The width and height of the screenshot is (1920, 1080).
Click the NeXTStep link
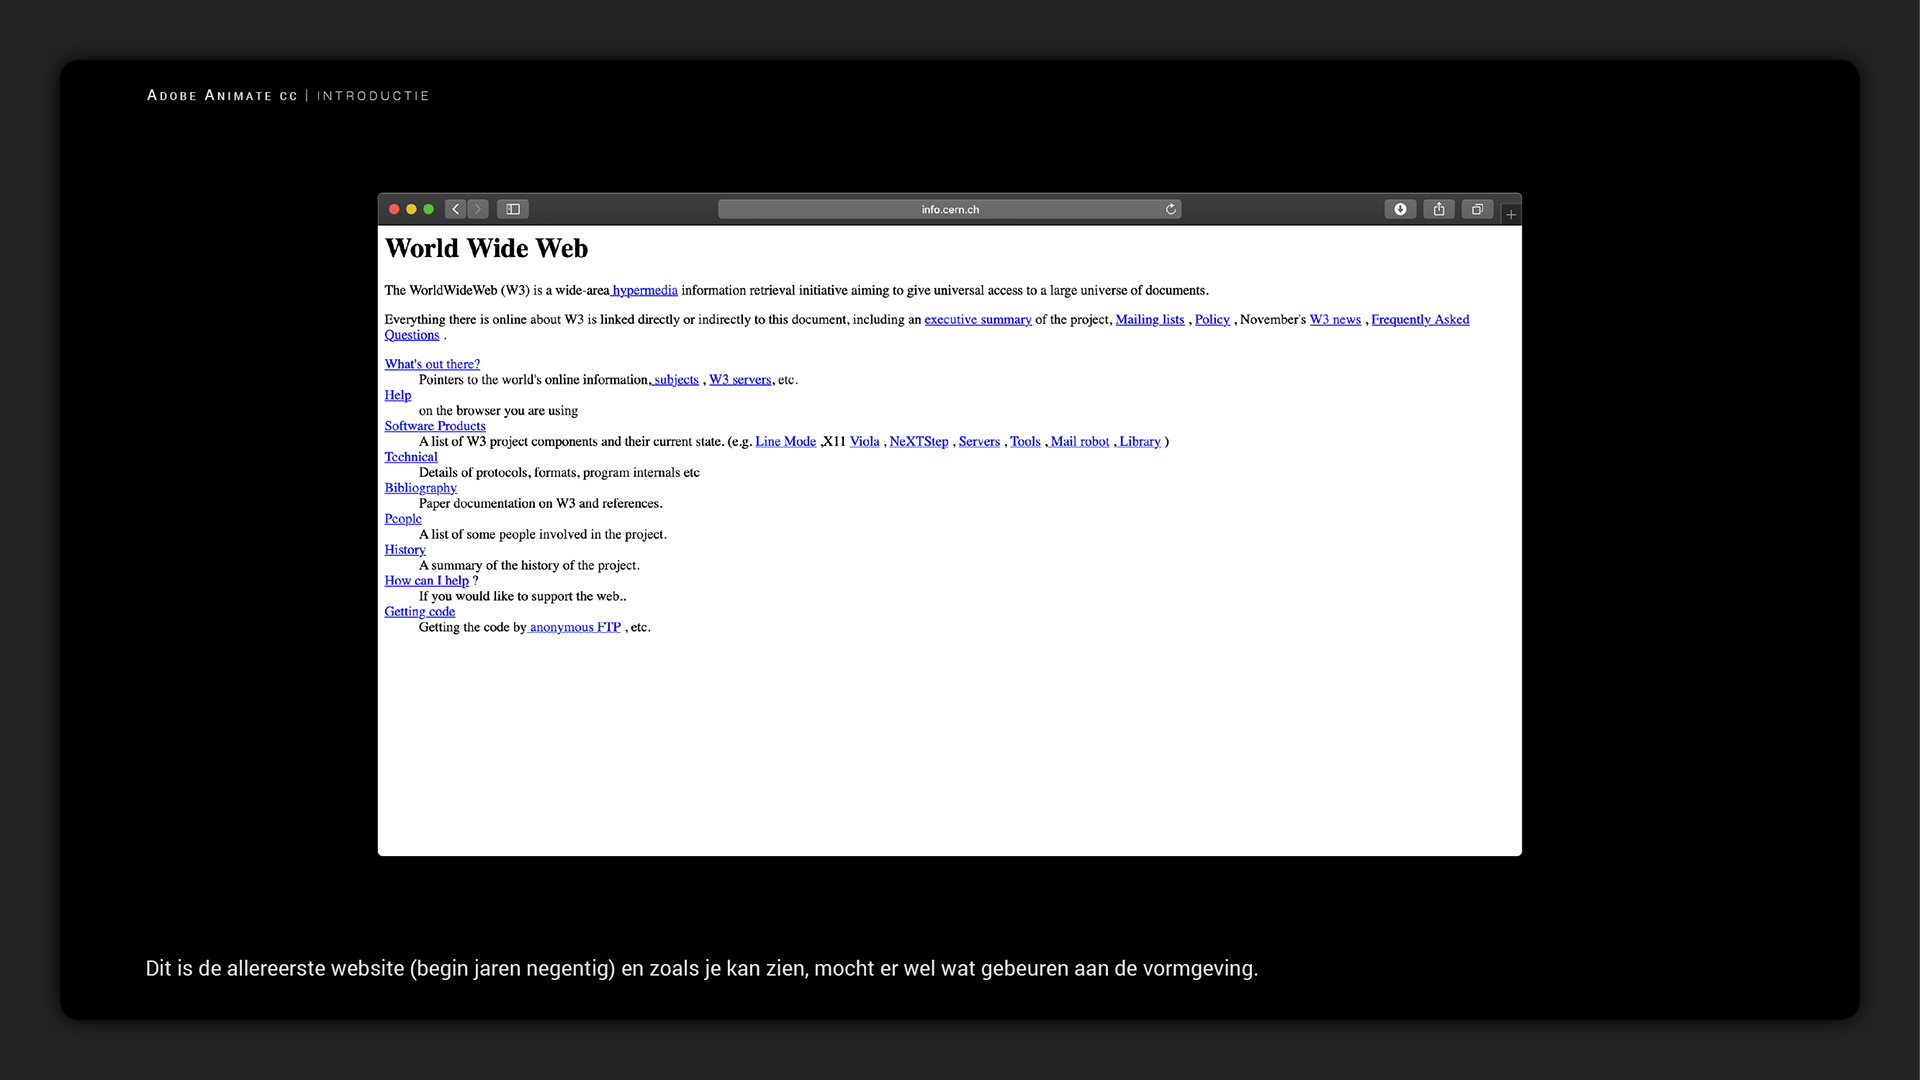(x=918, y=441)
